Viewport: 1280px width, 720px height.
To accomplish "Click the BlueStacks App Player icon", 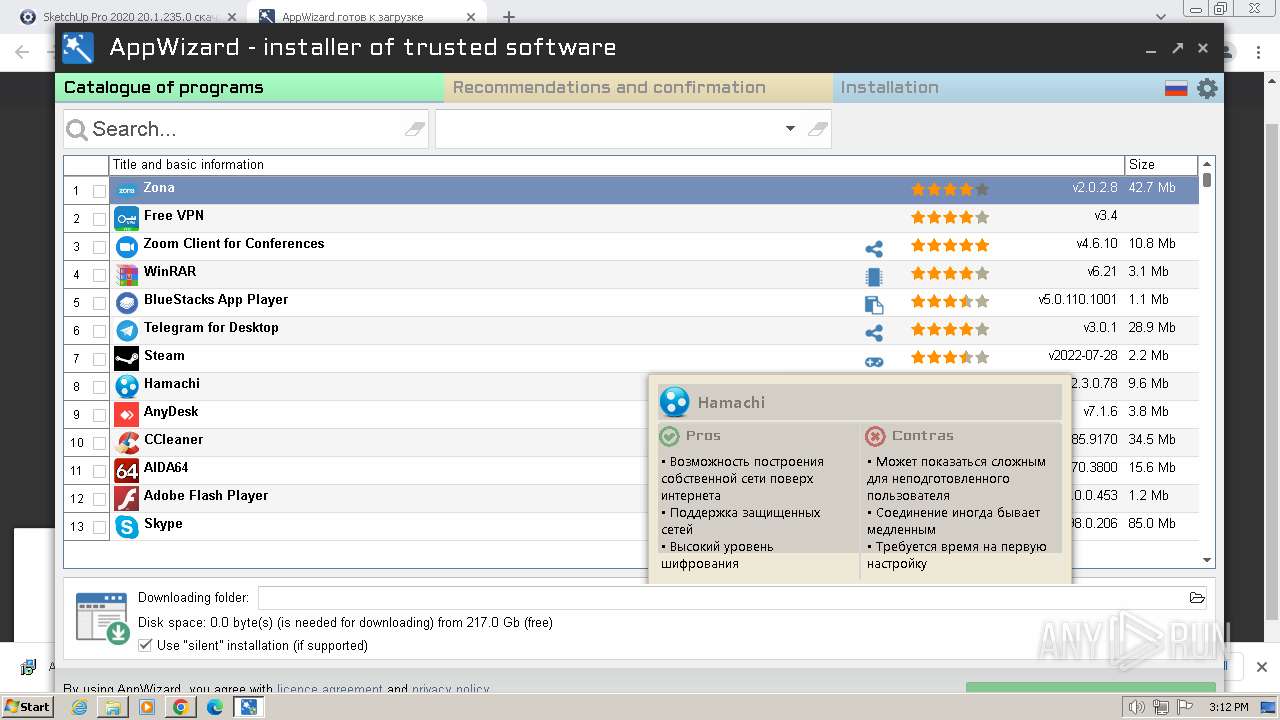I will click(126, 302).
